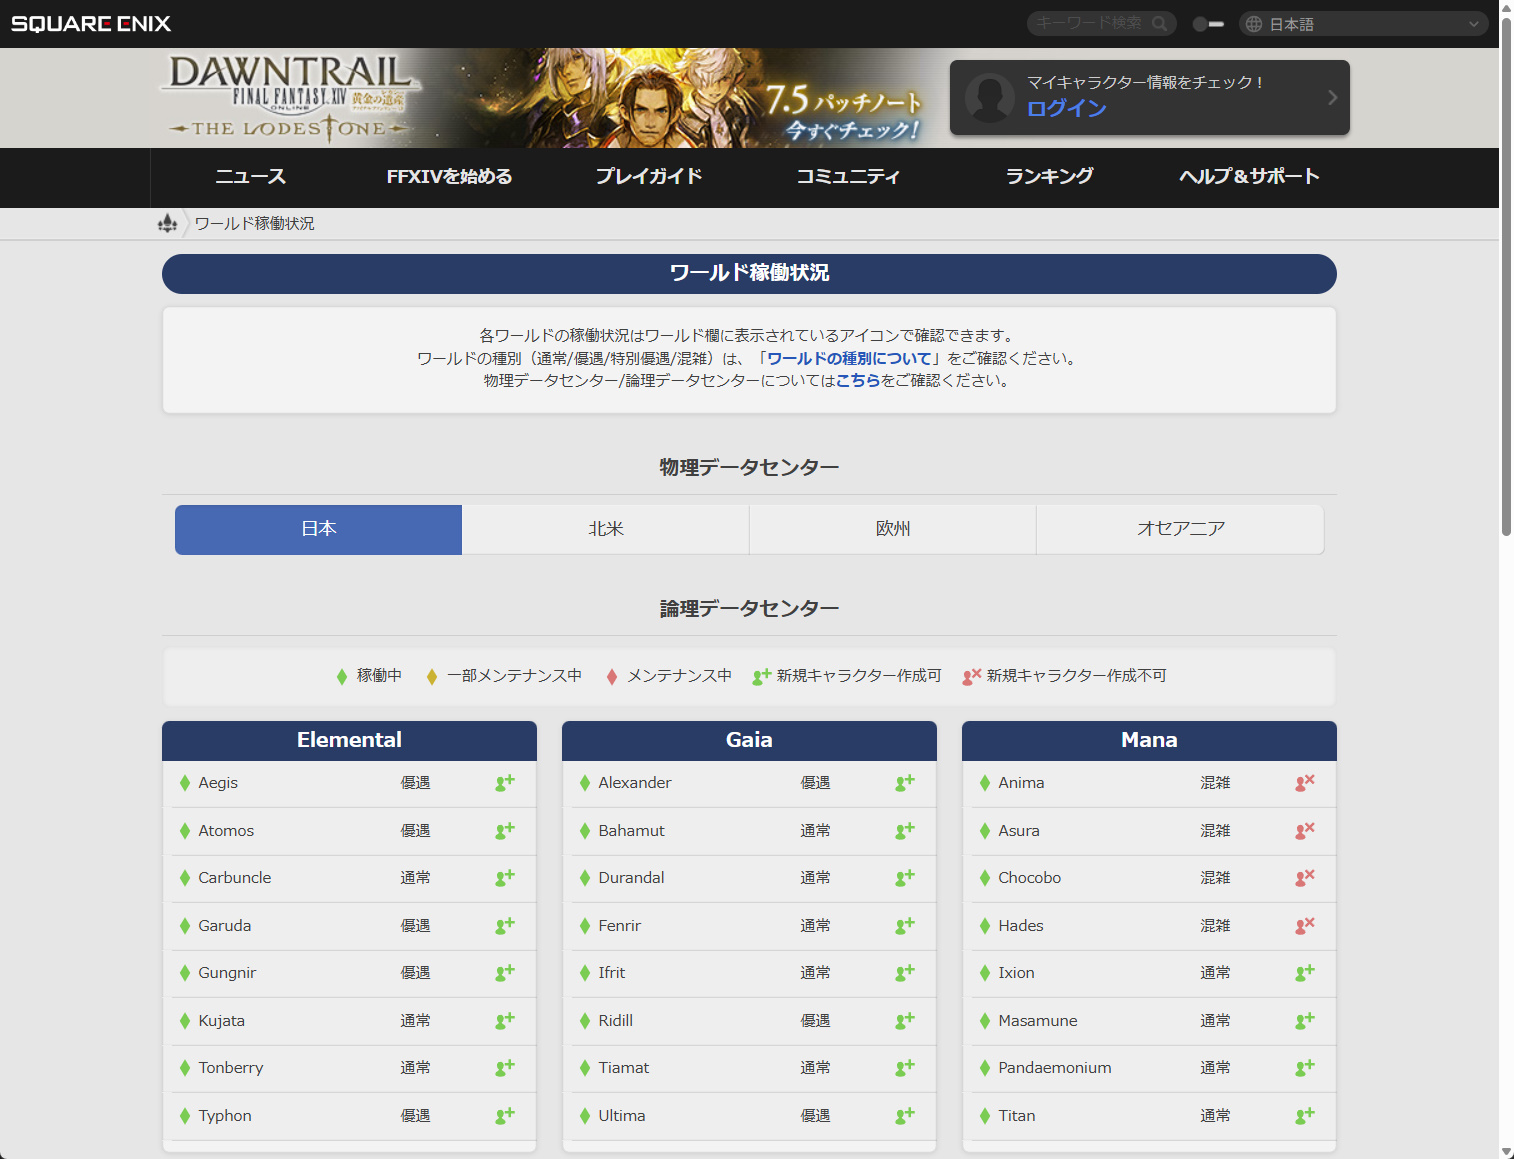Open the プレイガイド navigation menu
1514x1159 pixels.
click(x=649, y=177)
